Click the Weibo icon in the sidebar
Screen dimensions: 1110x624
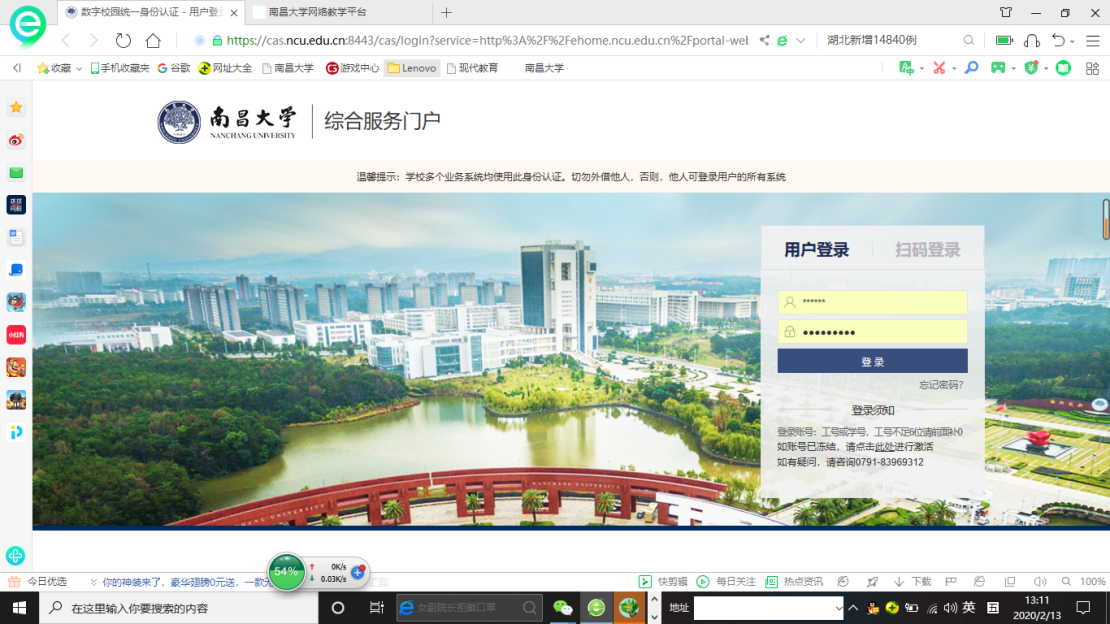coord(16,140)
